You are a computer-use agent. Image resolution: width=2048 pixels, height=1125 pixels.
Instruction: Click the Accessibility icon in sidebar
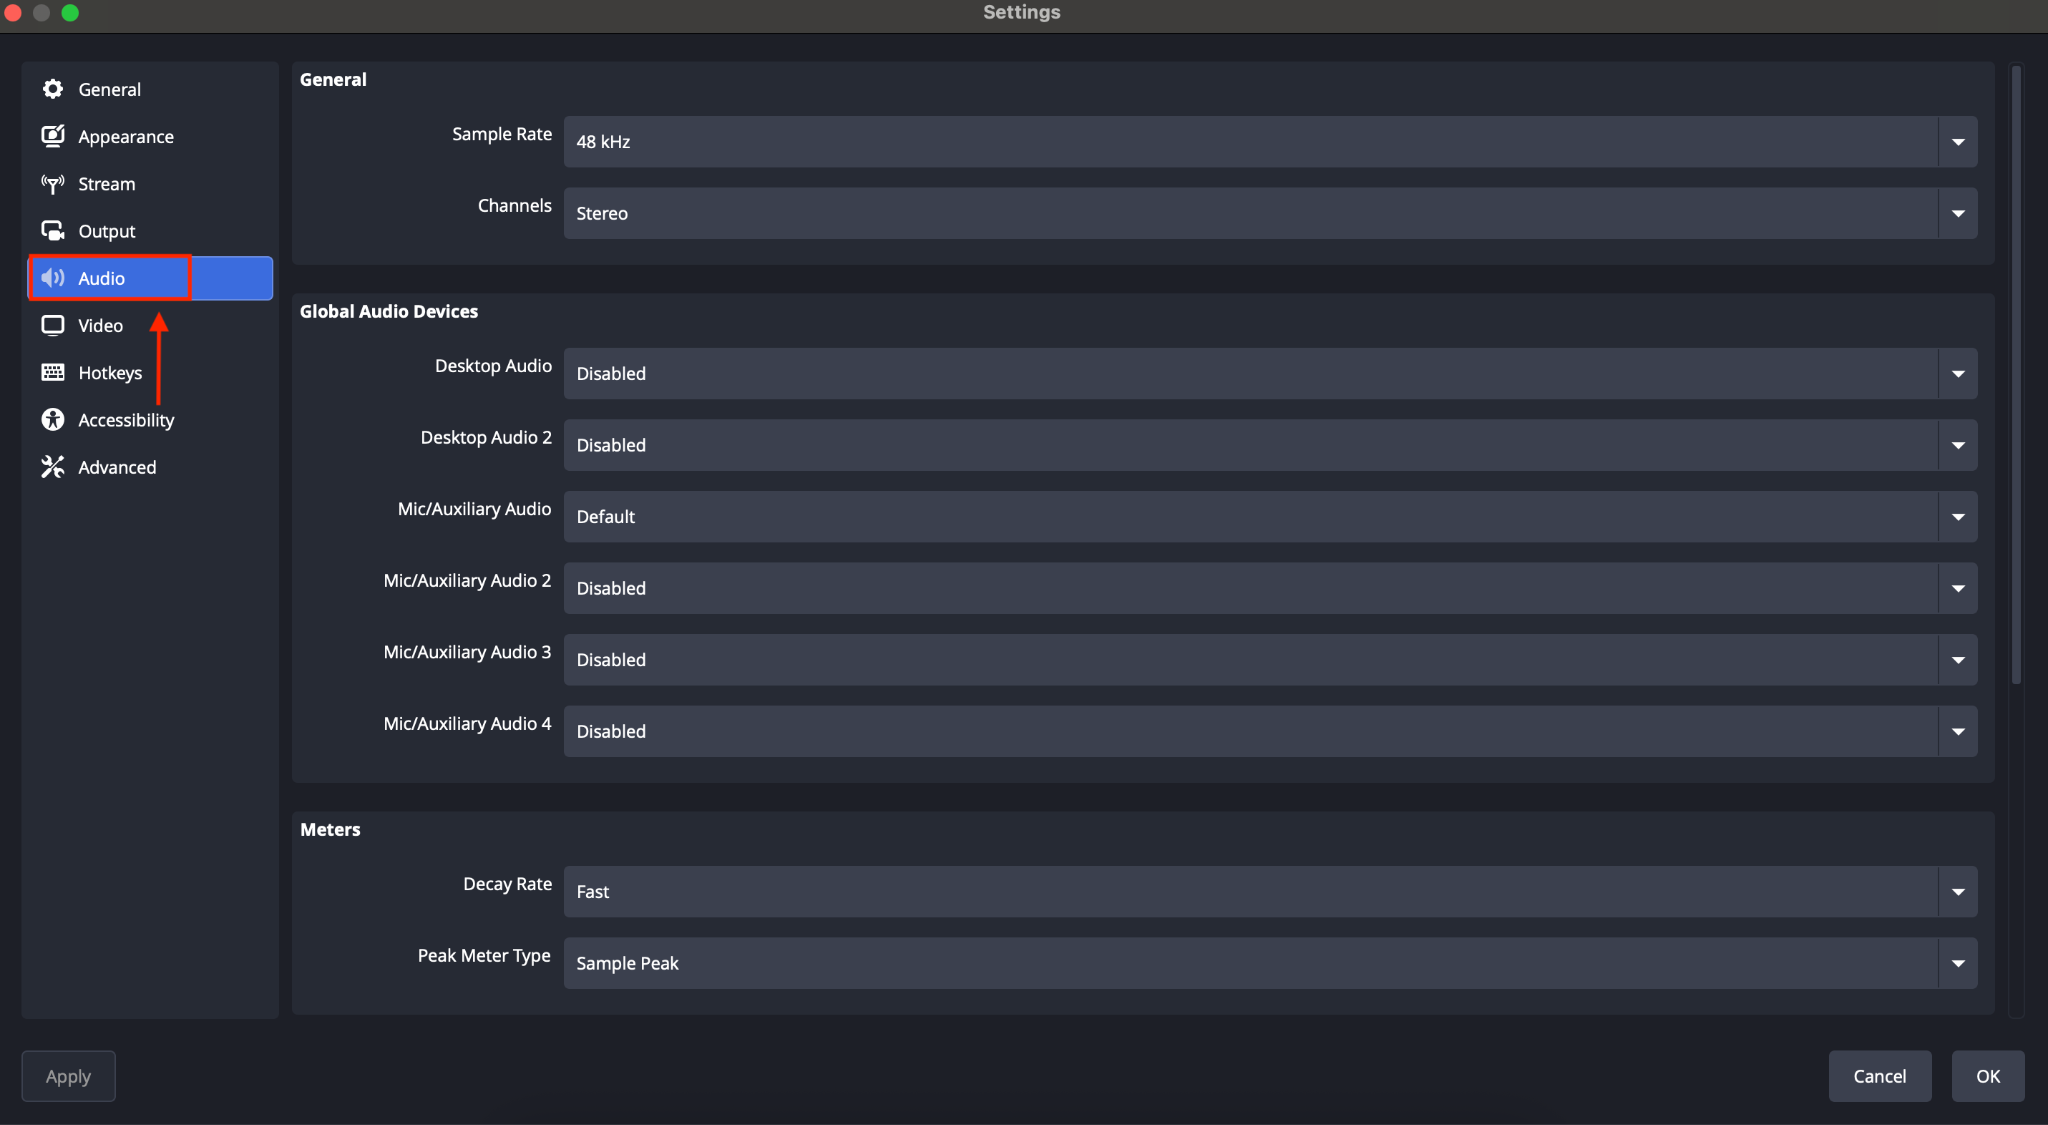tap(53, 420)
